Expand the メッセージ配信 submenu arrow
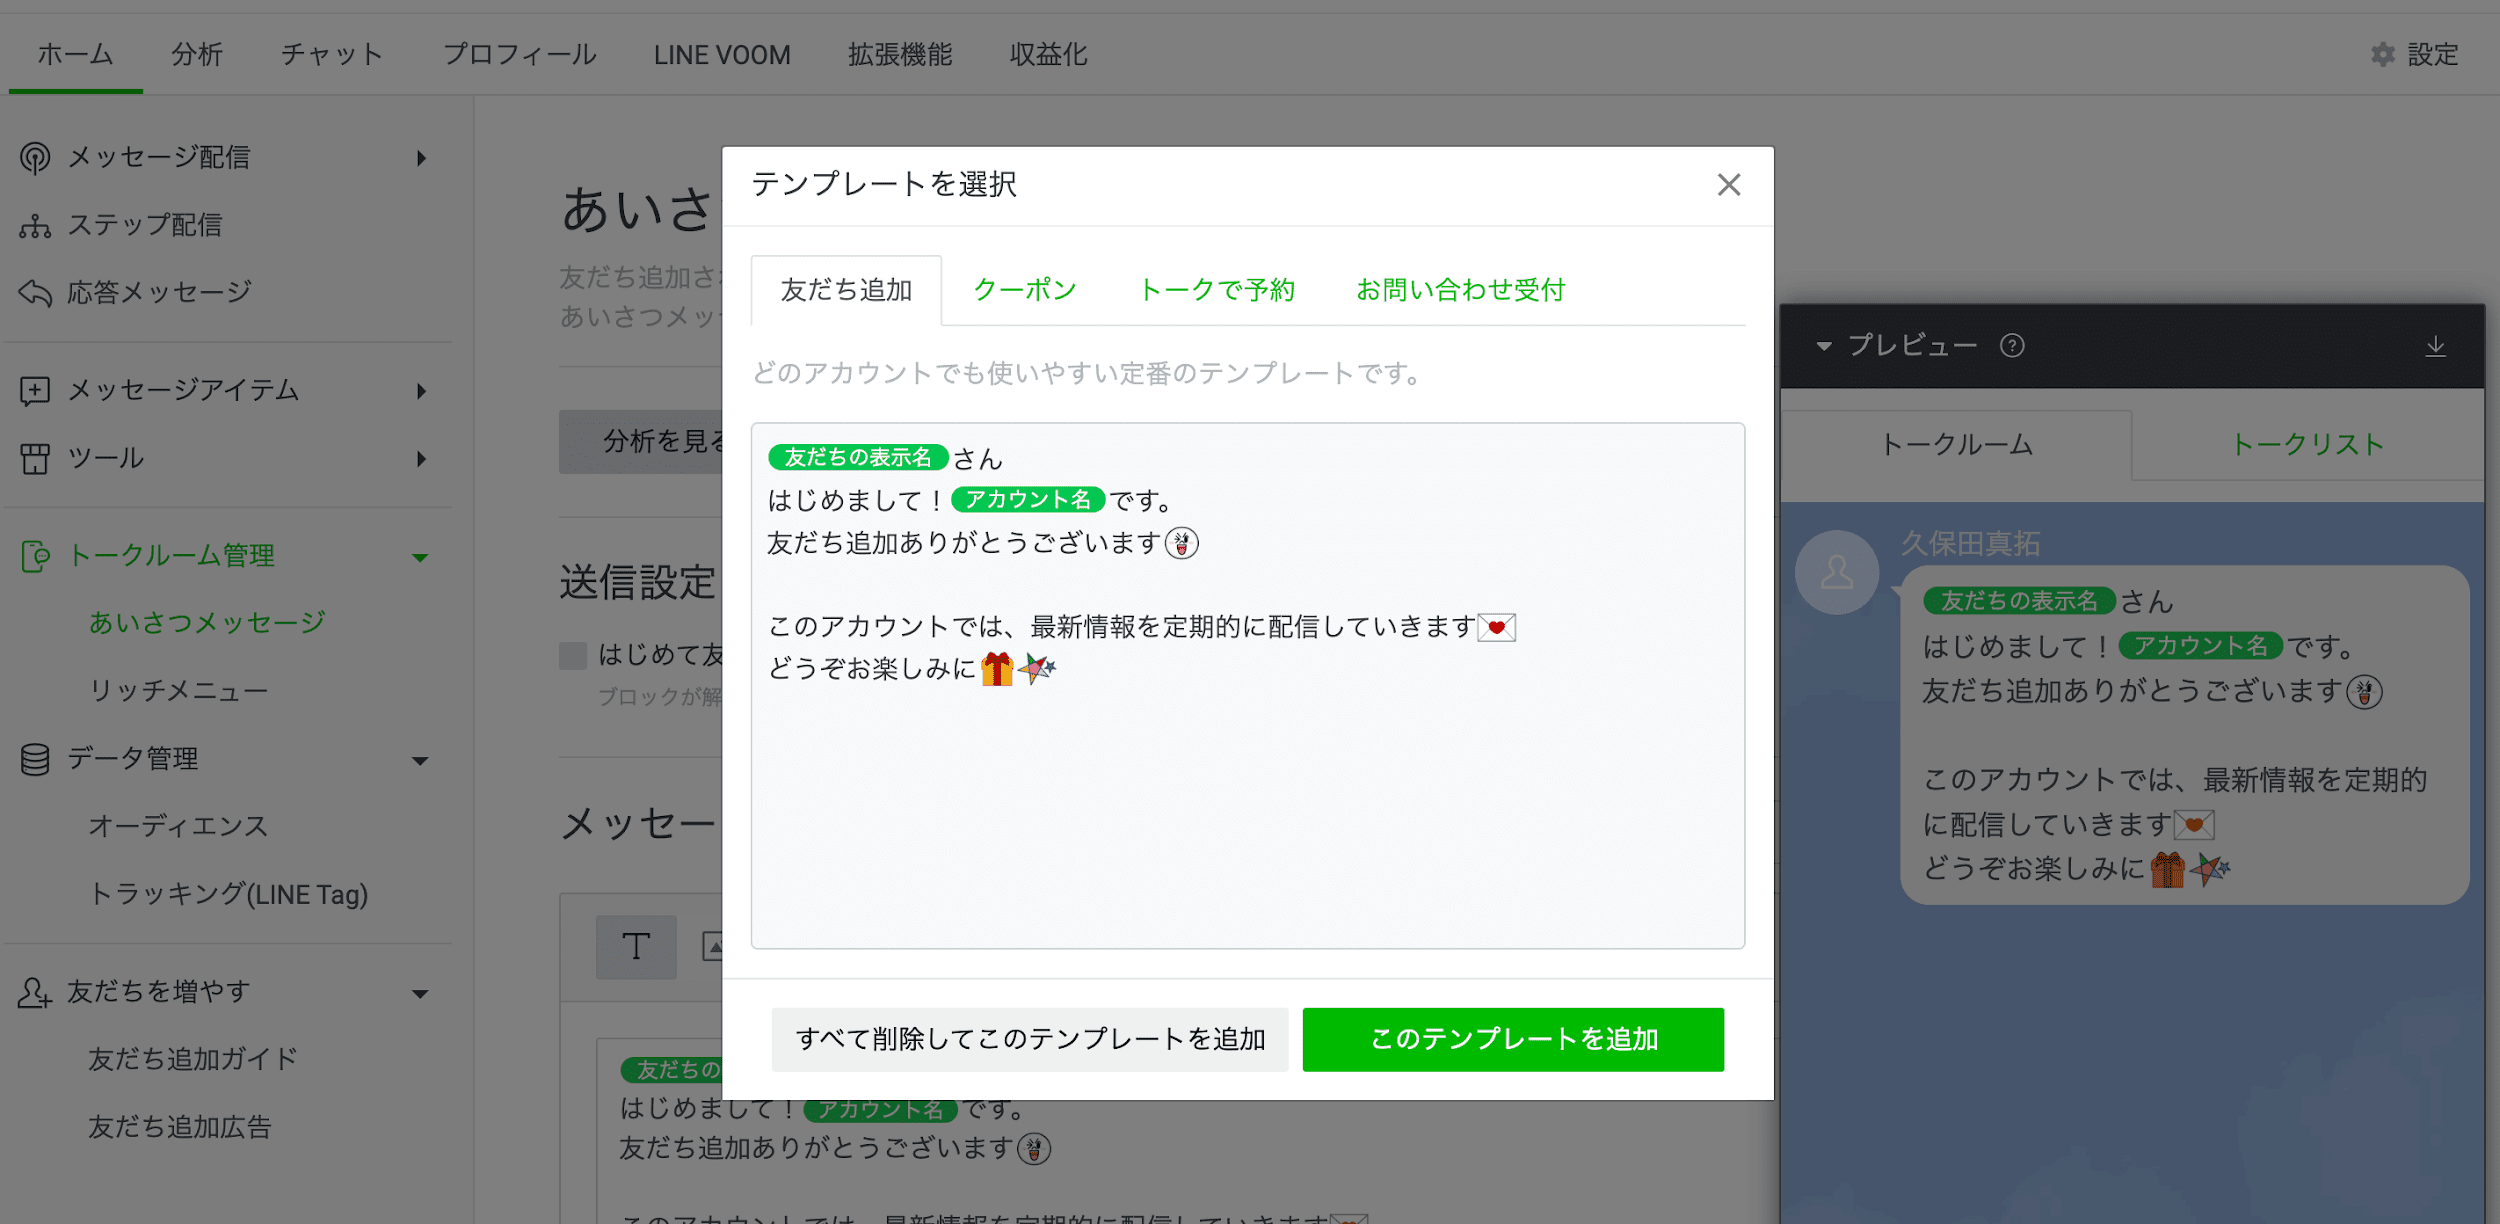Image resolution: width=2500 pixels, height=1224 pixels. point(421,158)
